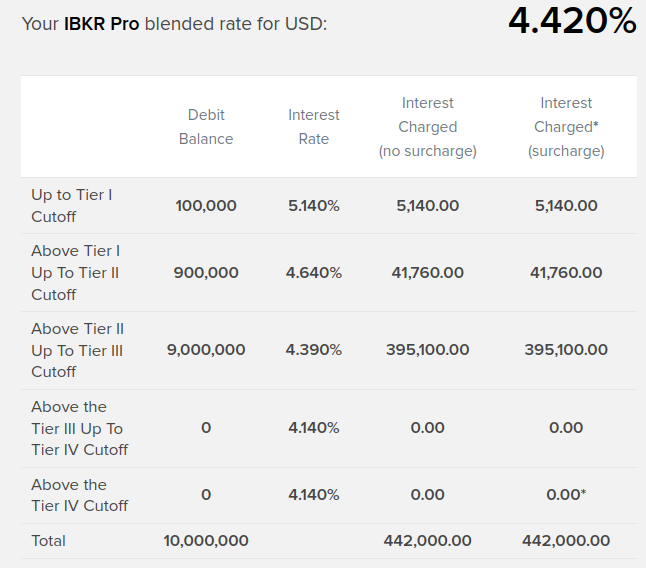646x568 pixels.
Task: Click the 0.00* surcharge cell with asterisk
Action: pyautogui.click(x=566, y=495)
